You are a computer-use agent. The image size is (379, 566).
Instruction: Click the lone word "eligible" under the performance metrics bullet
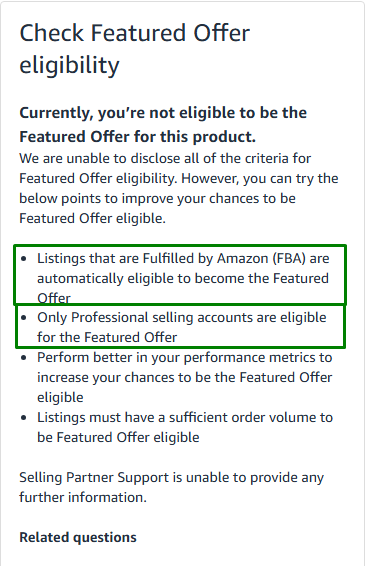[x=60, y=397]
